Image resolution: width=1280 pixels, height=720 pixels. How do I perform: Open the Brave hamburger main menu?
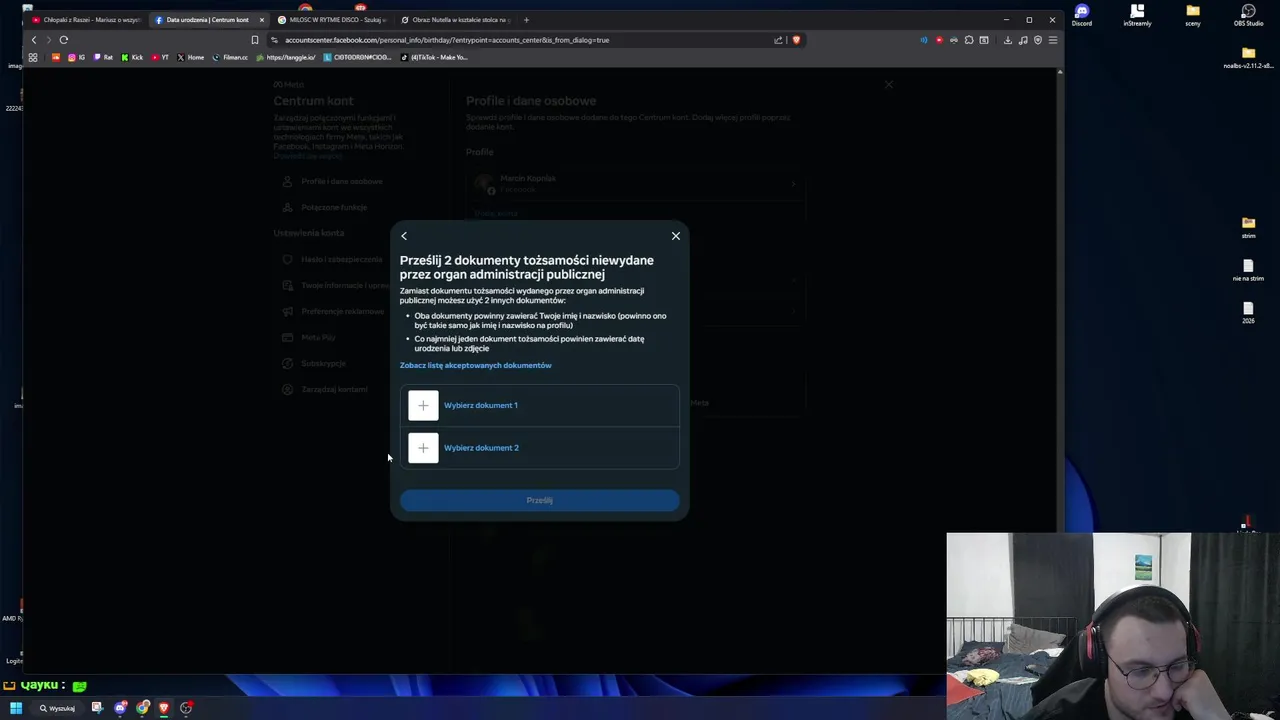1053,40
